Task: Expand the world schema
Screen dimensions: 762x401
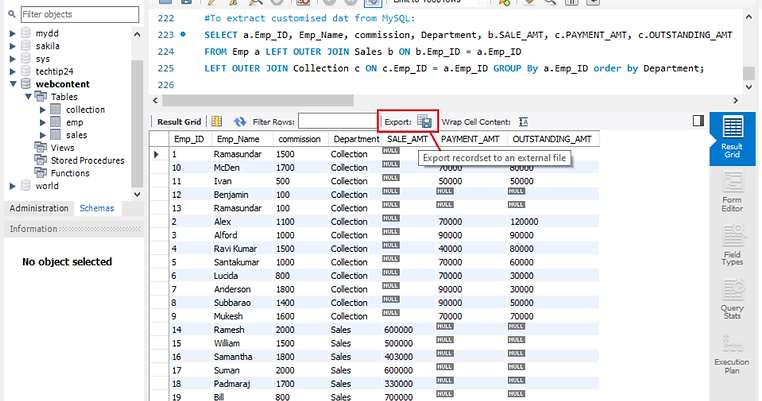Action: (13, 186)
